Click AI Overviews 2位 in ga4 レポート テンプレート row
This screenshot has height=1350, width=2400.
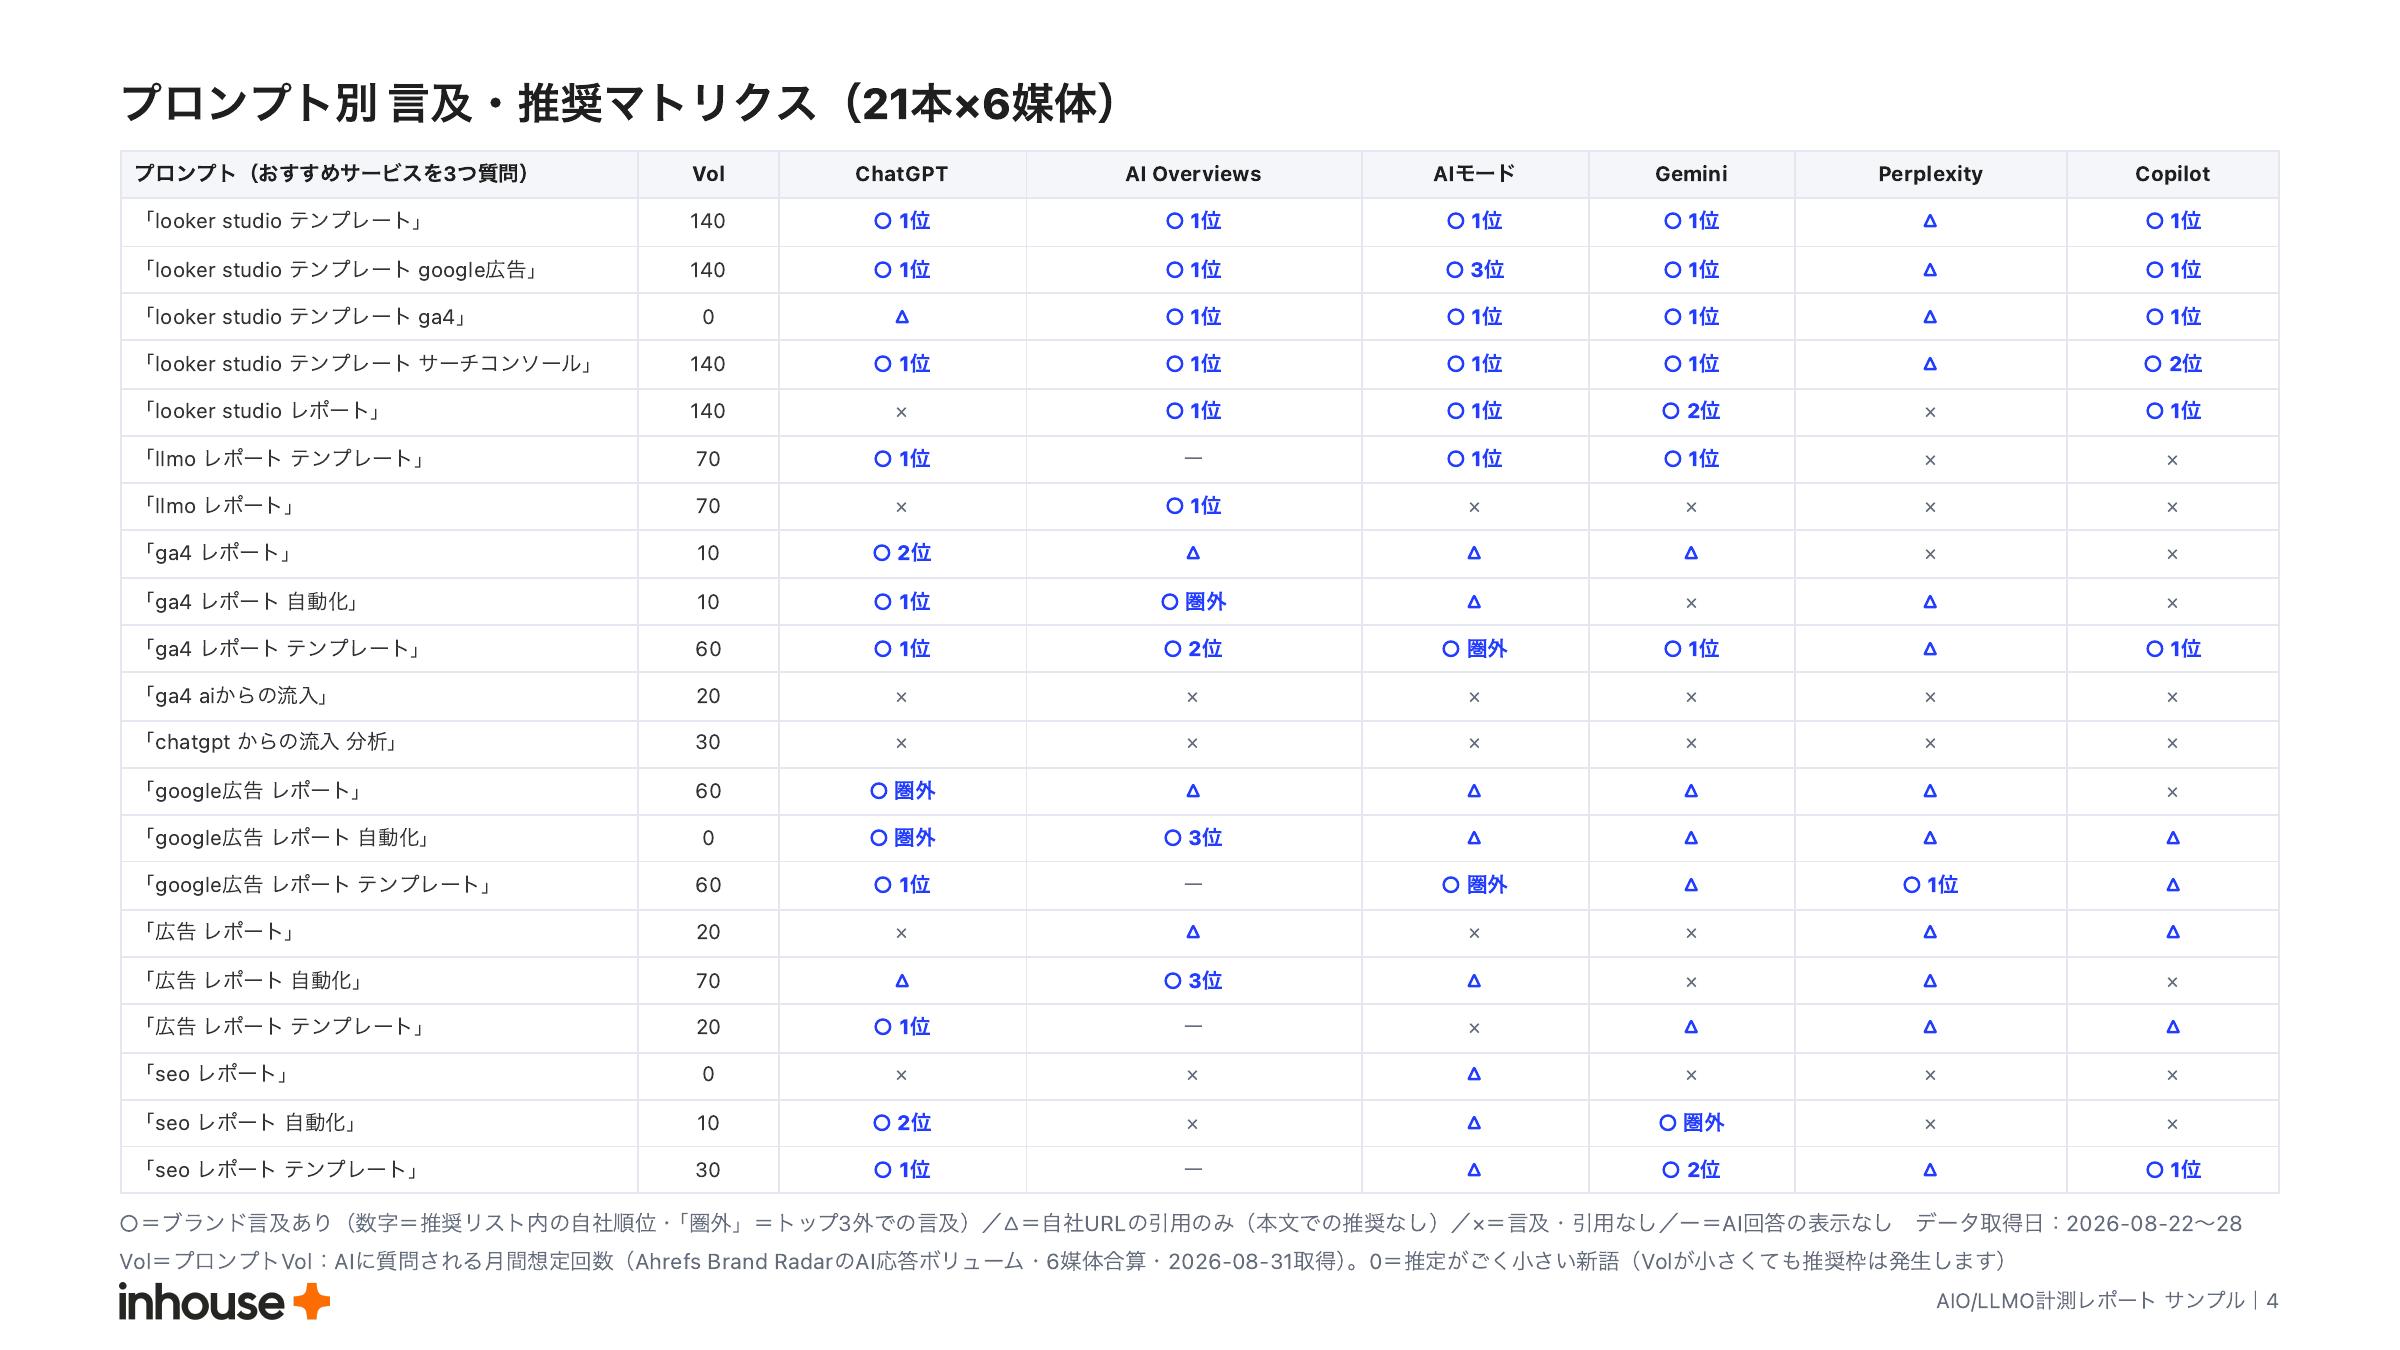[1193, 649]
